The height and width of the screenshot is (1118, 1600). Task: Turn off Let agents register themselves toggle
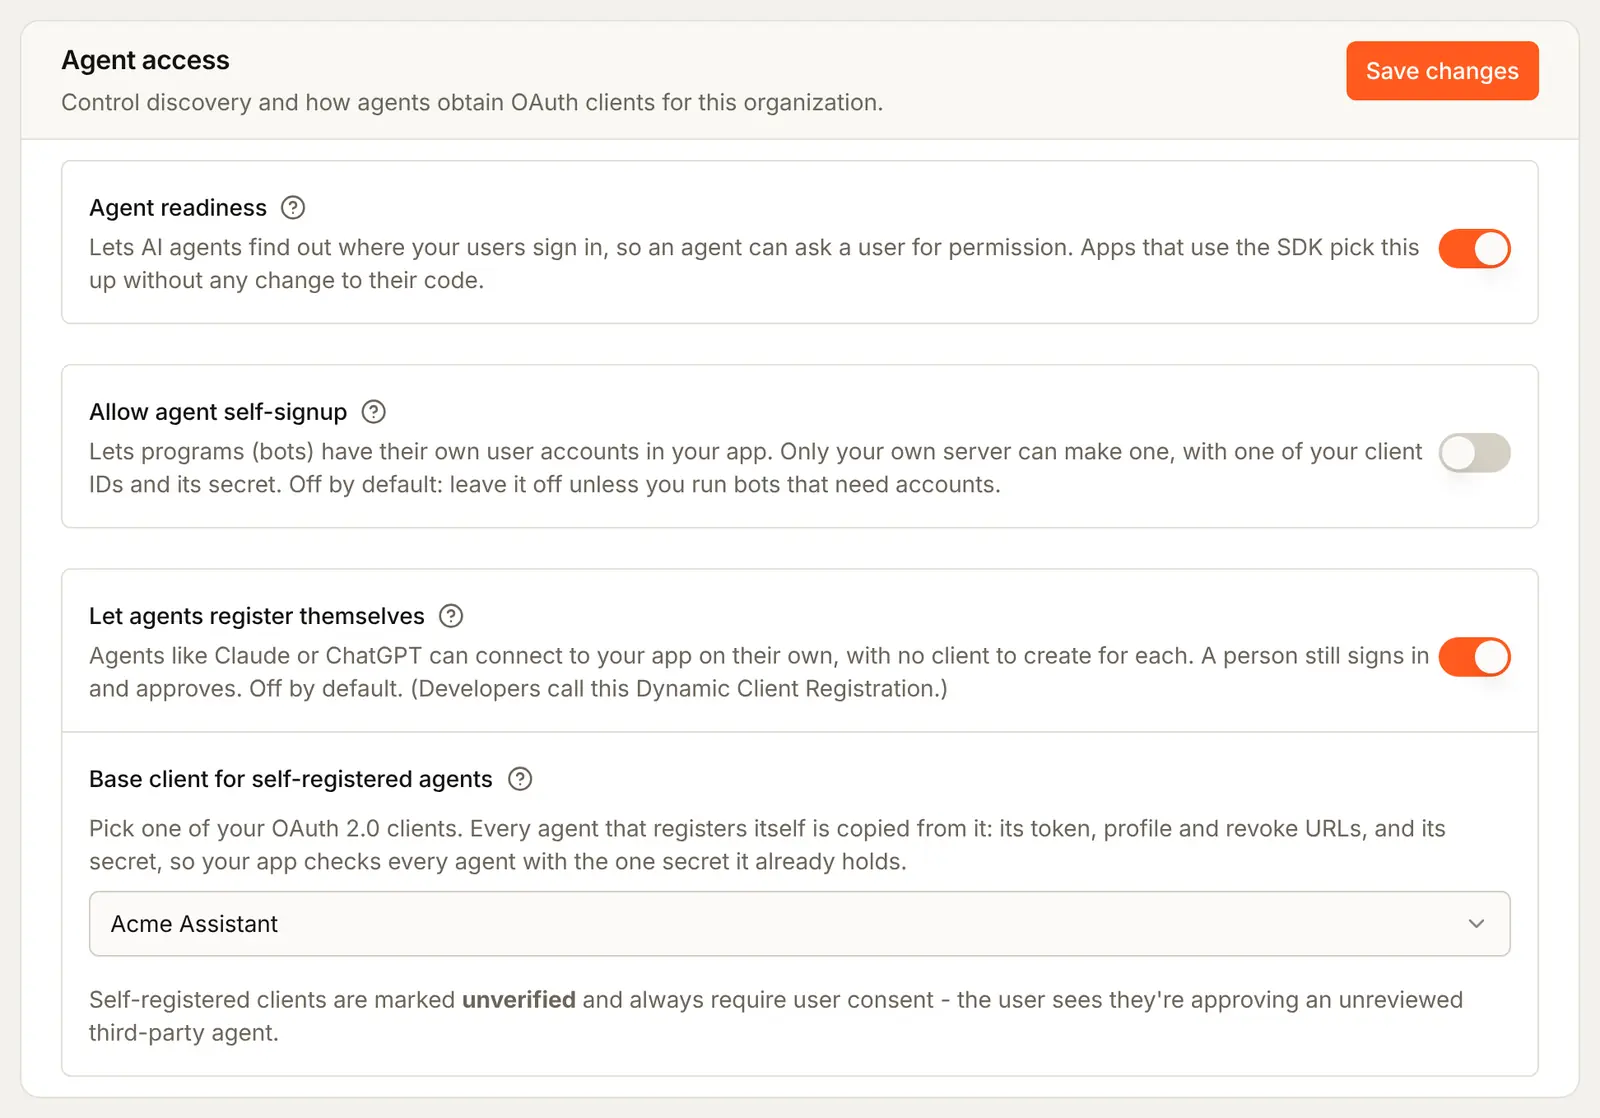pos(1474,657)
